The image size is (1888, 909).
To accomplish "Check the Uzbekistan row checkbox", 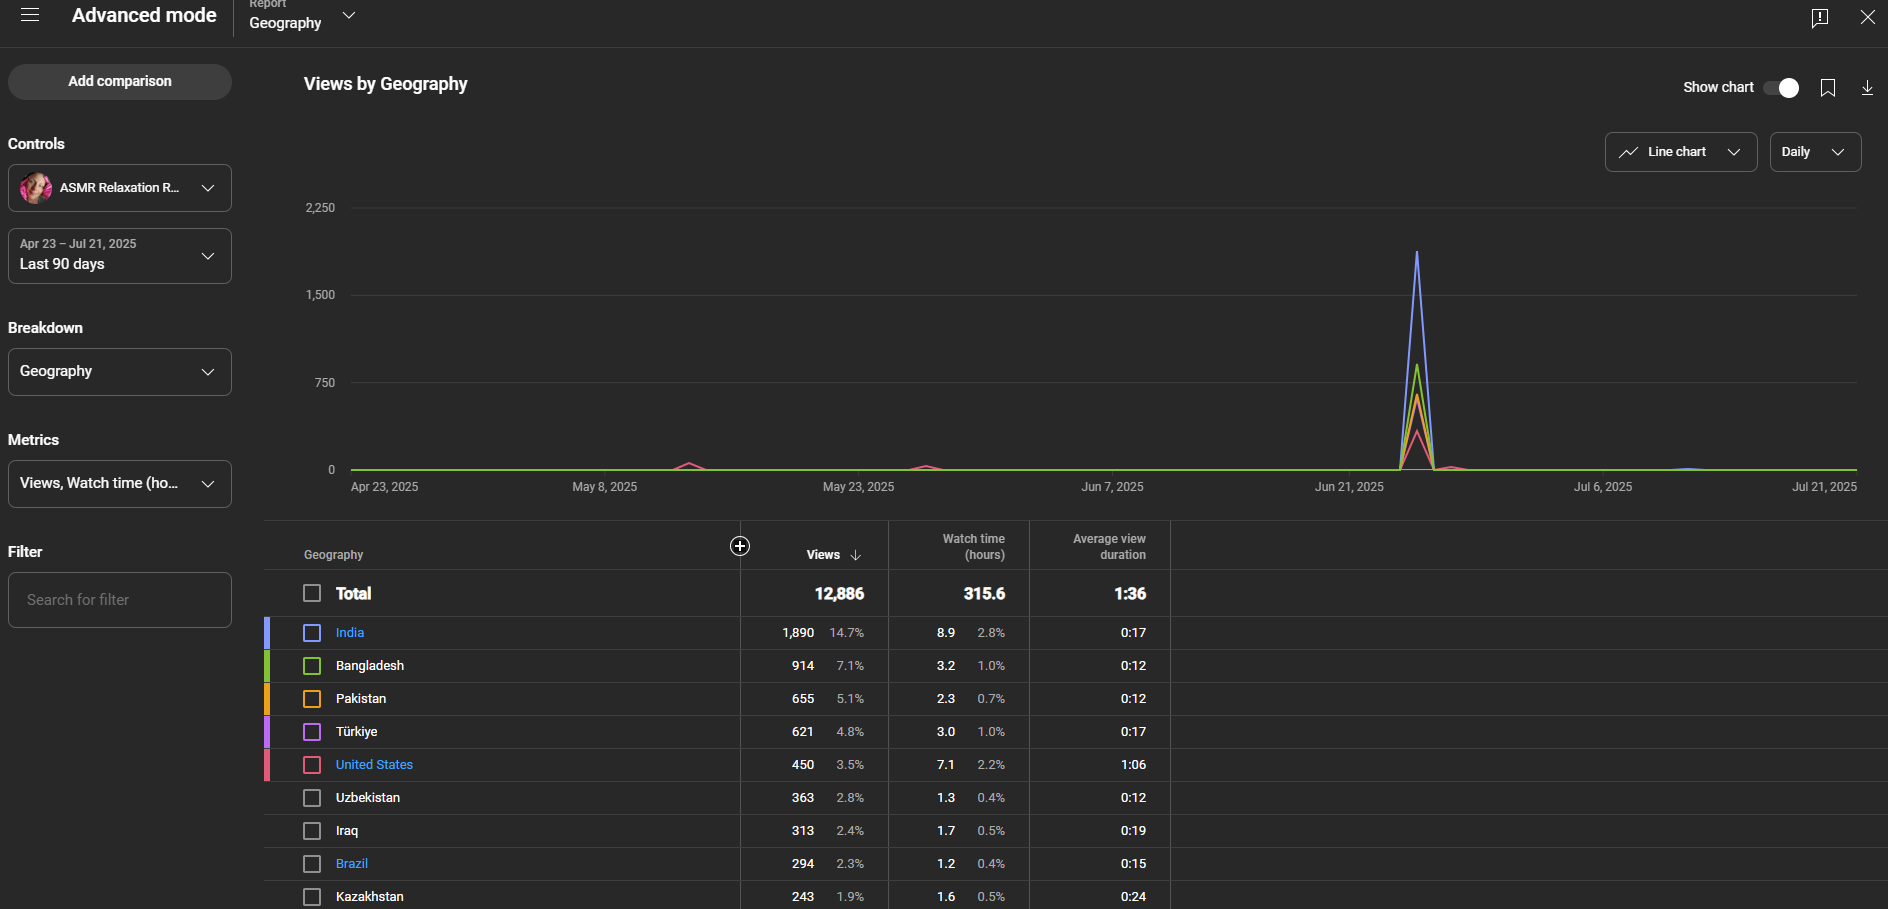I will click(x=312, y=798).
